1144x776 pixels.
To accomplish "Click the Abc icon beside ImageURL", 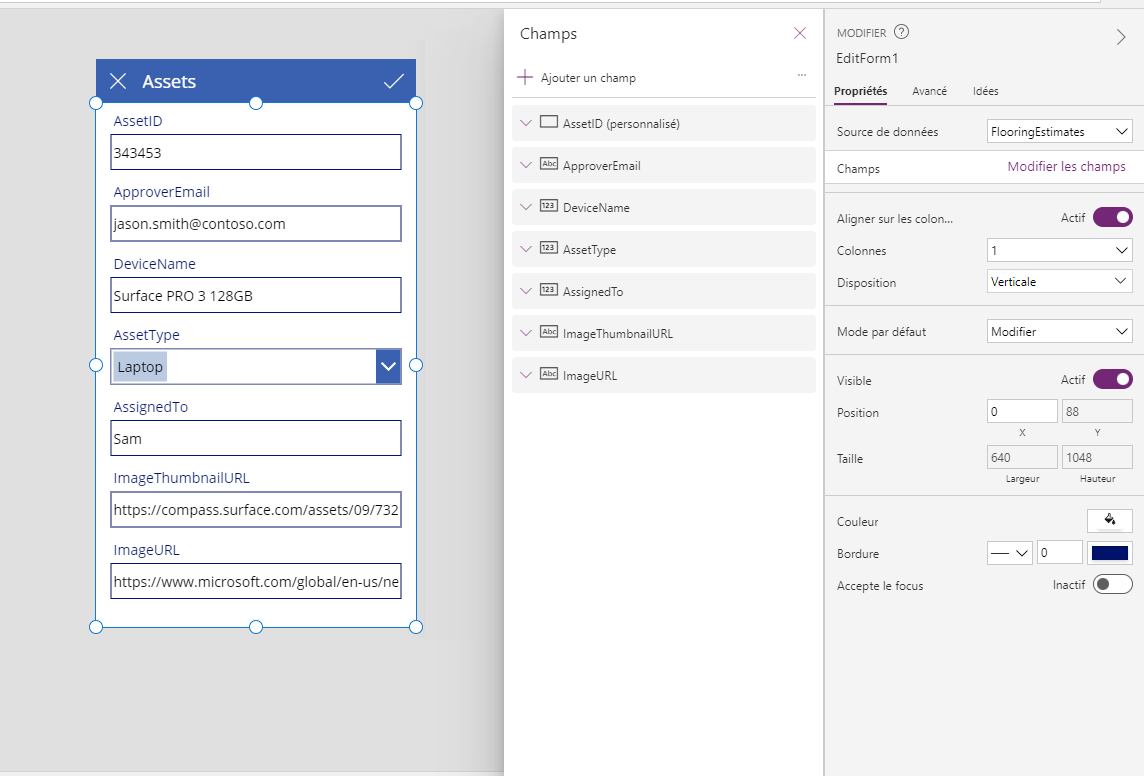I will click(x=549, y=374).
